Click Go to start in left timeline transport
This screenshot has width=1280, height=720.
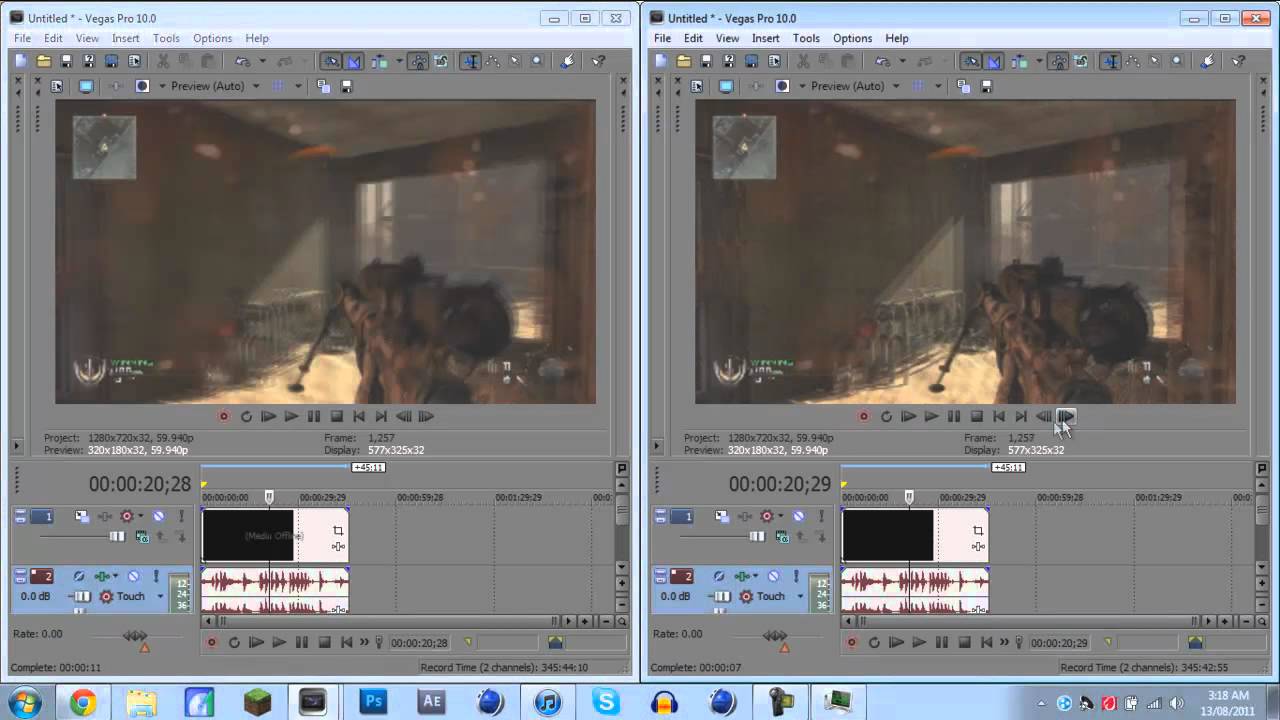point(346,643)
